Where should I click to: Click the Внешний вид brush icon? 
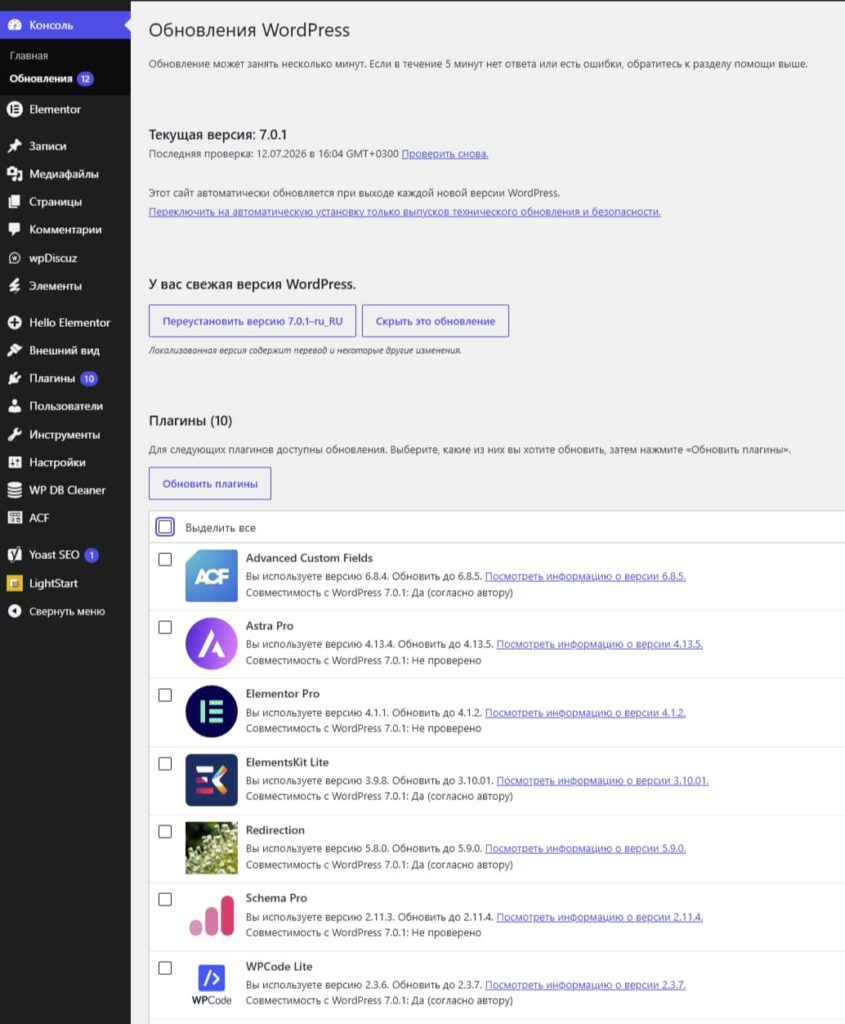[x=14, y=350]
